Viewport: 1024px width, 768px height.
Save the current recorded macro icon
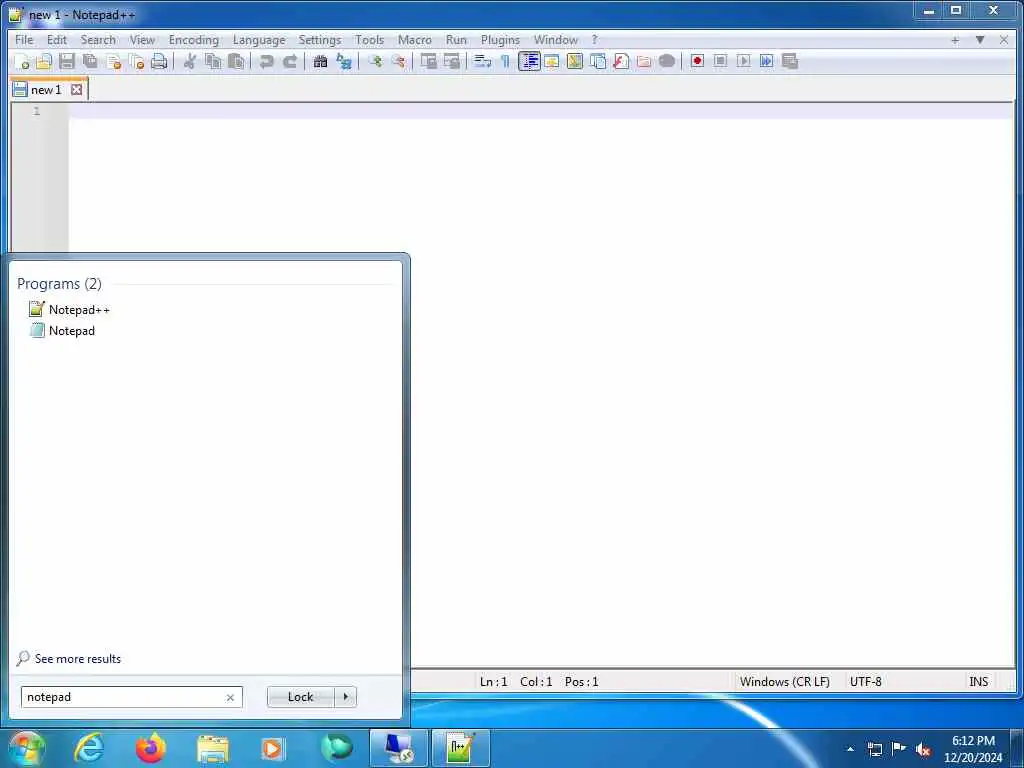click(790, 61)
